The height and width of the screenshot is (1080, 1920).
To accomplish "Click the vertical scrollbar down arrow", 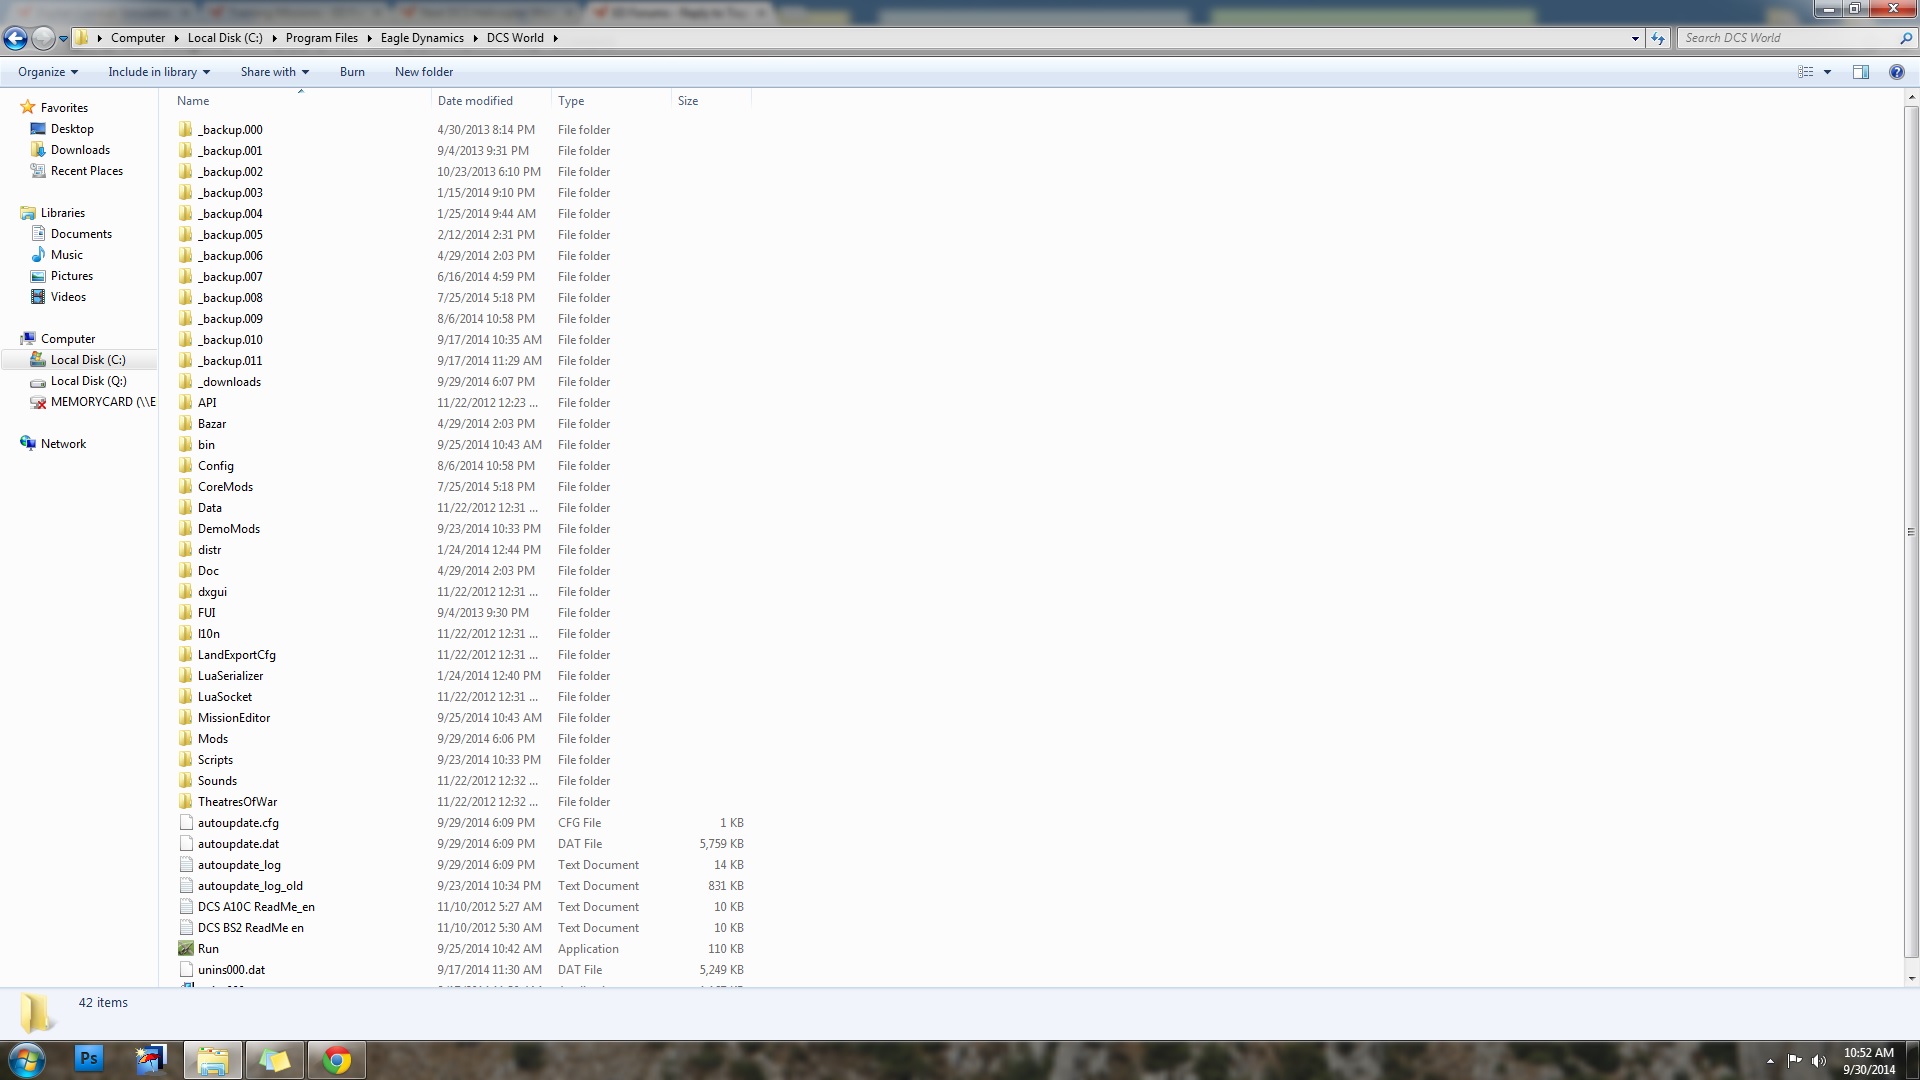I will (1911, 978).
